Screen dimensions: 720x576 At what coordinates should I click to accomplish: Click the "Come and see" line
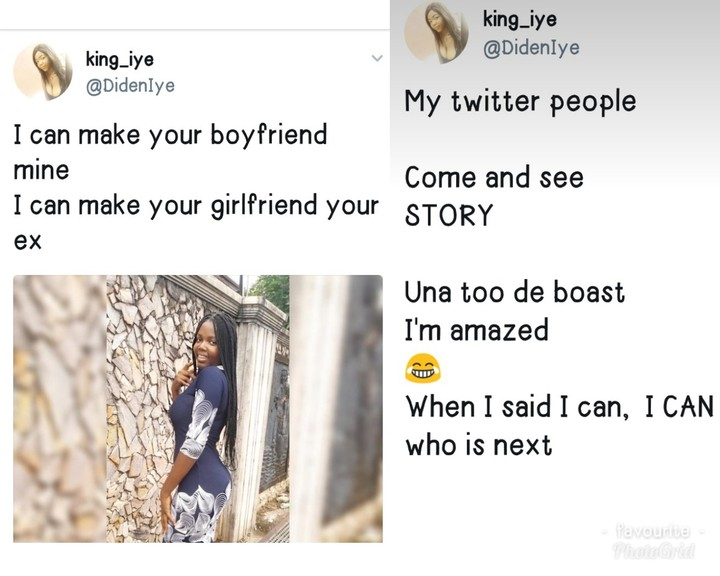[x=493, y=178]
